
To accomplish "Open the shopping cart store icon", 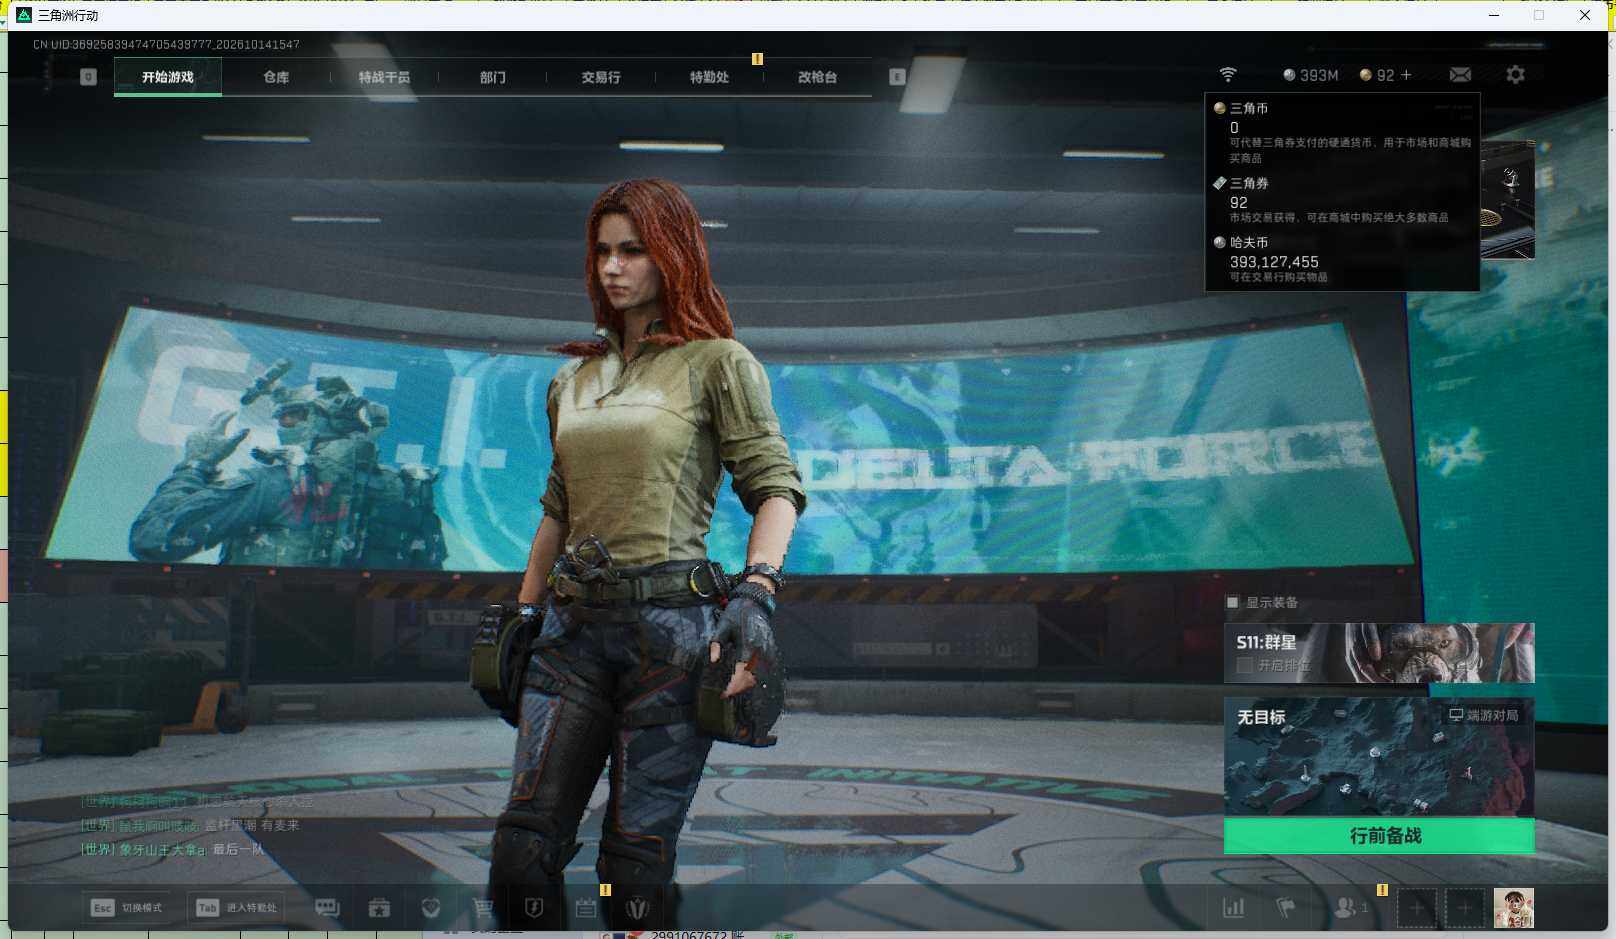I will [x=483, y=908].
